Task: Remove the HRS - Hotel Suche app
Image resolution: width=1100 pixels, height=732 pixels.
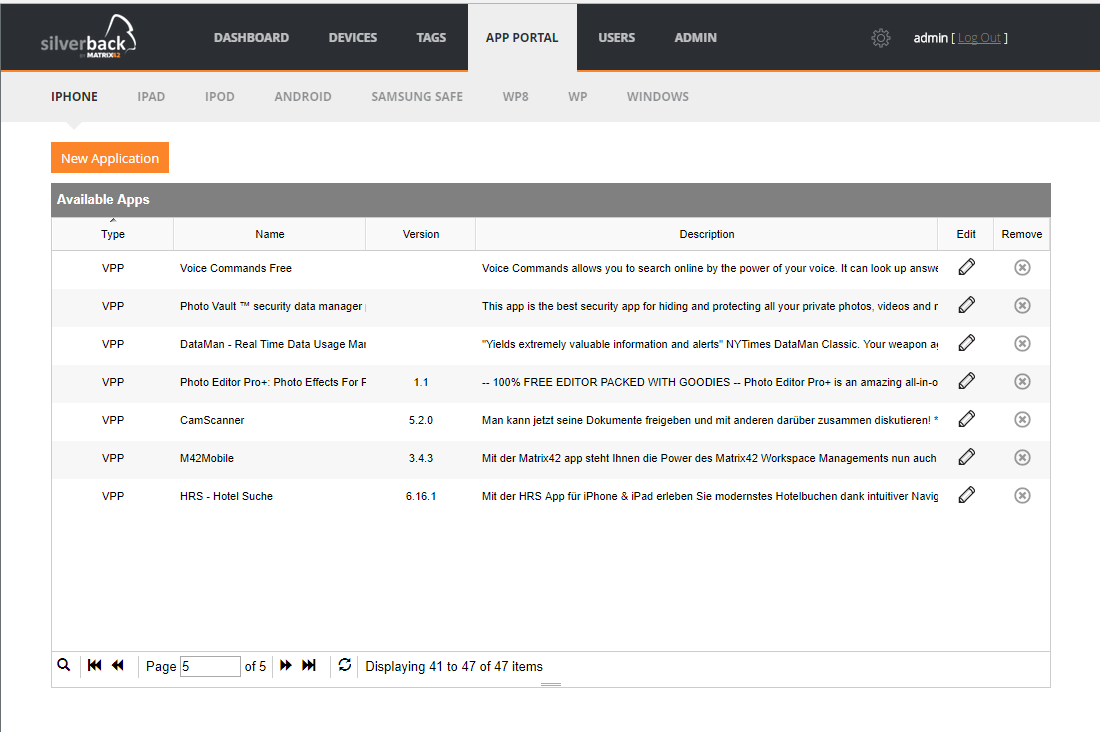Action: click(1022, 495)
